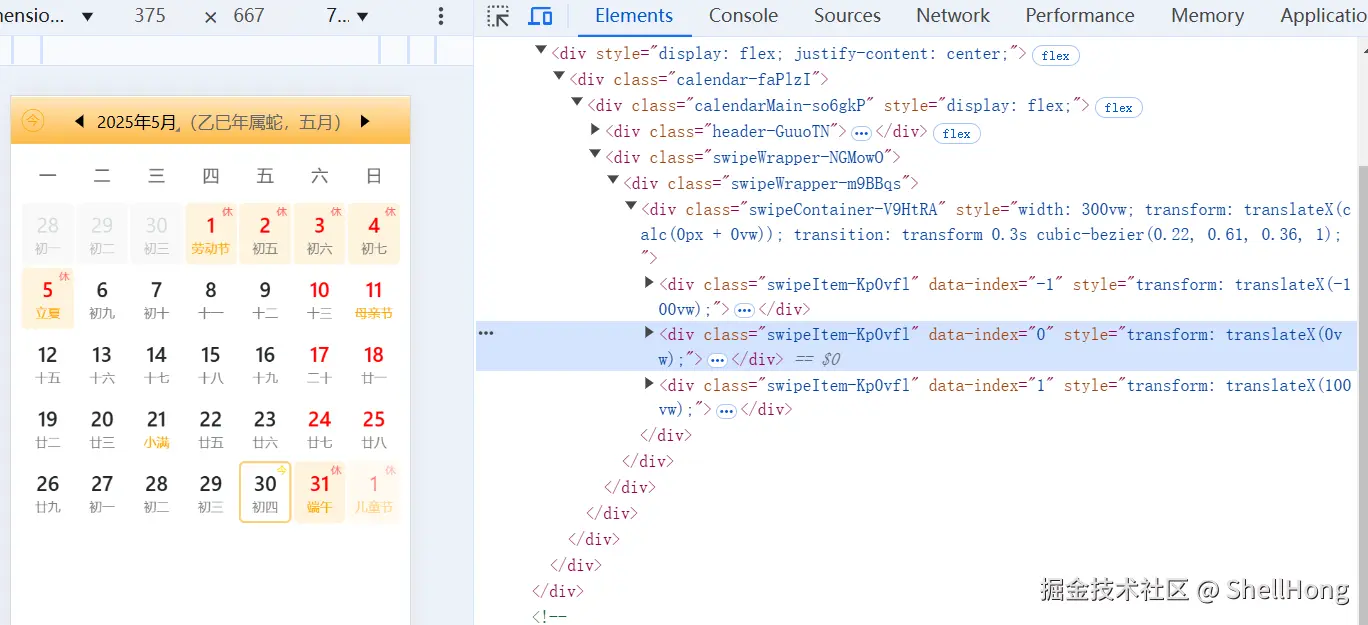Select May 15 十八 date cell
Image resolution: width=1368 pixels, height=625 pixels.
(211, 363)
